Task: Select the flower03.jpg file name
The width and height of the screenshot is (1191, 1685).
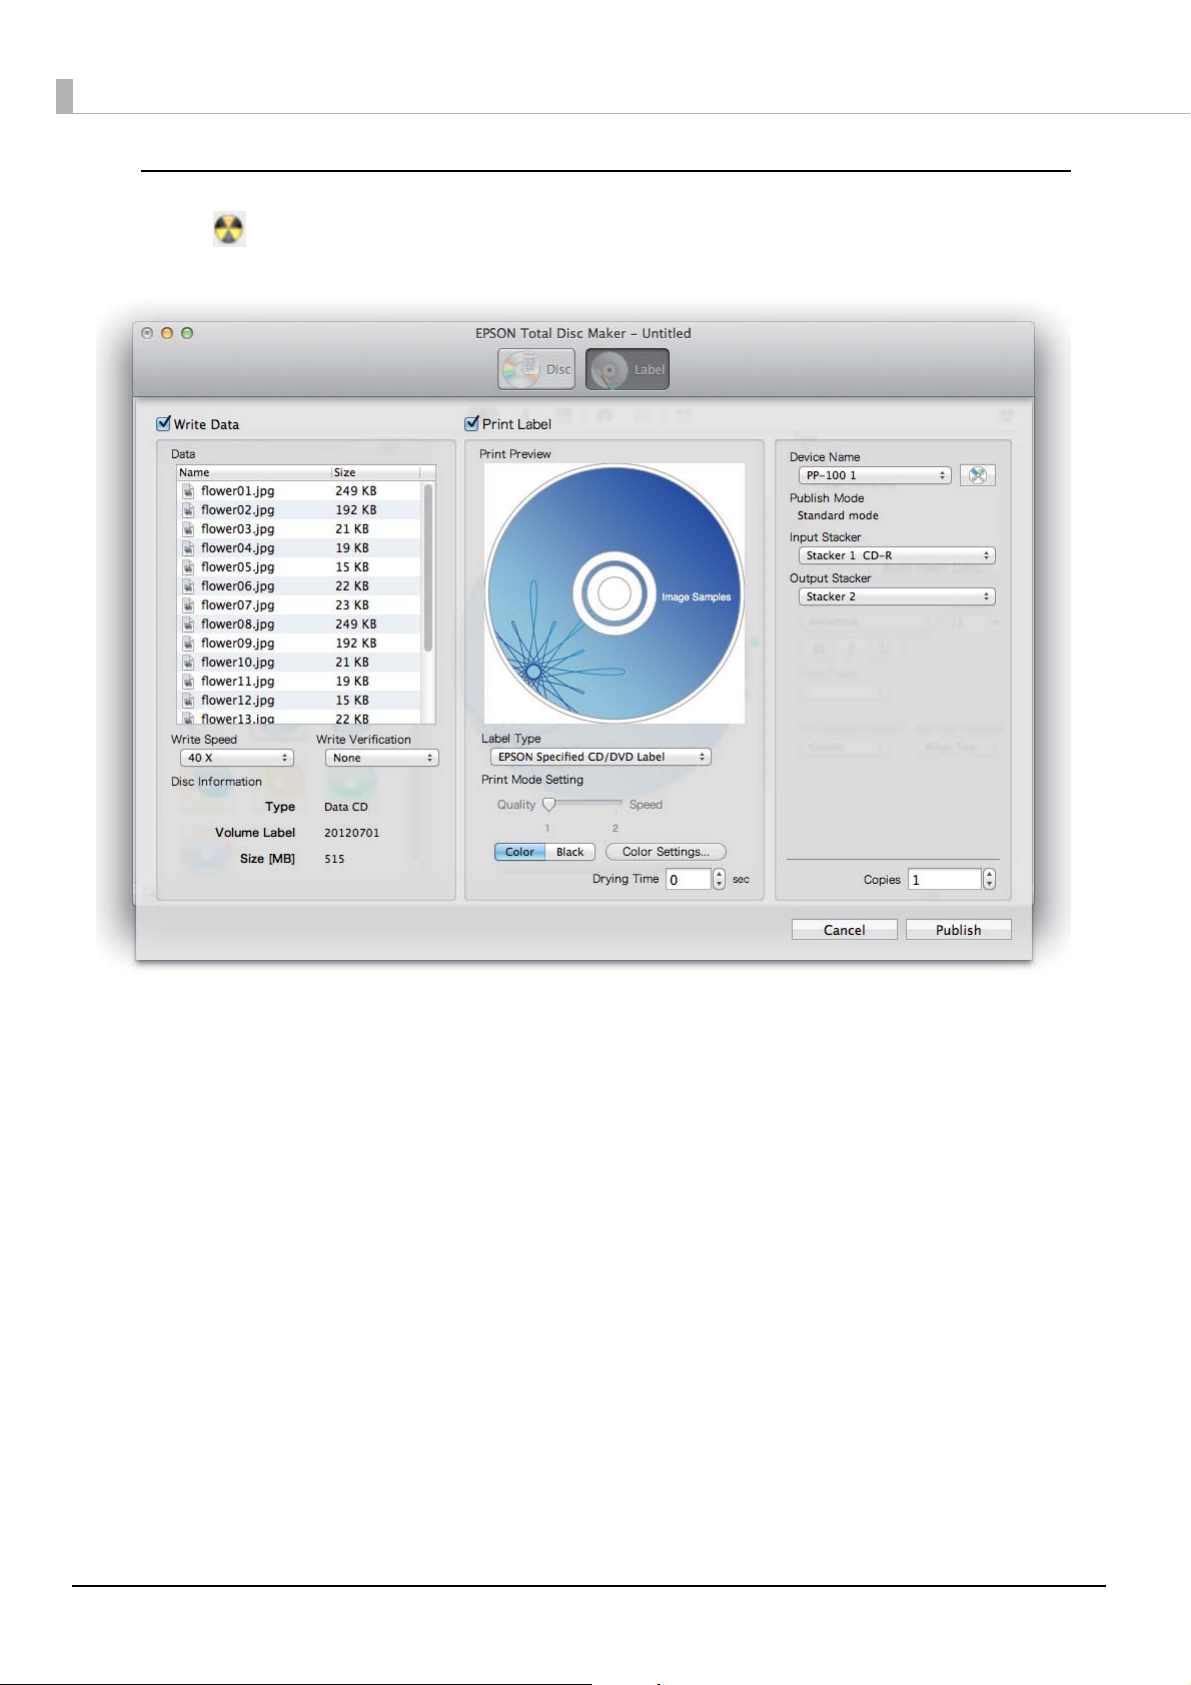Action: pyautogui.click(x=237, y=529)
